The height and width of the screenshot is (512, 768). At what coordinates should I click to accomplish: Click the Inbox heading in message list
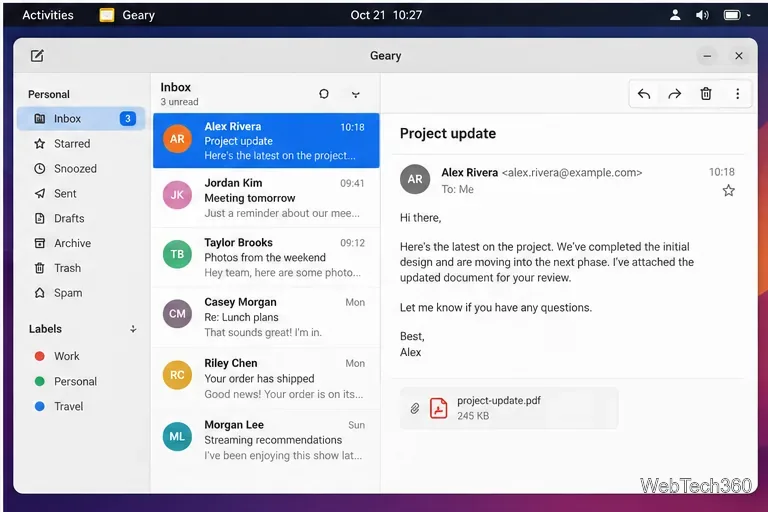(175, 87)
